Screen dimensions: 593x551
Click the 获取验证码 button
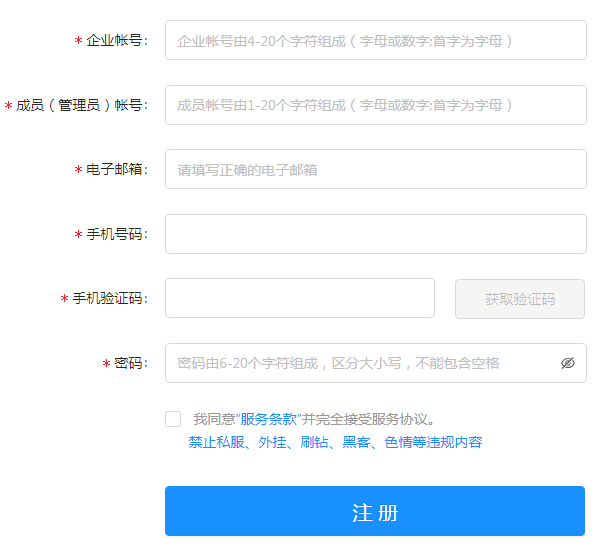point(520,299)
